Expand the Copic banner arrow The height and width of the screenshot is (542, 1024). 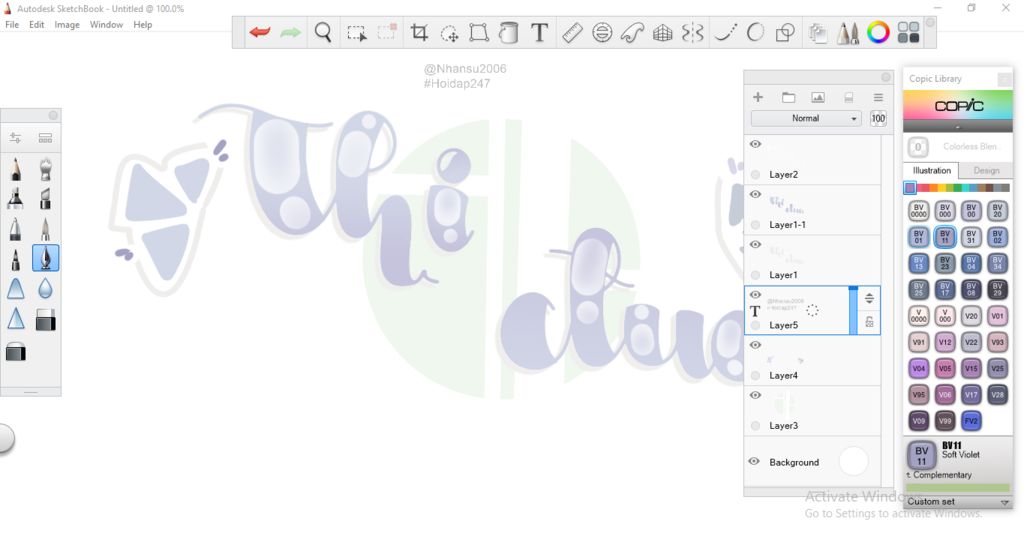(958, 127)
